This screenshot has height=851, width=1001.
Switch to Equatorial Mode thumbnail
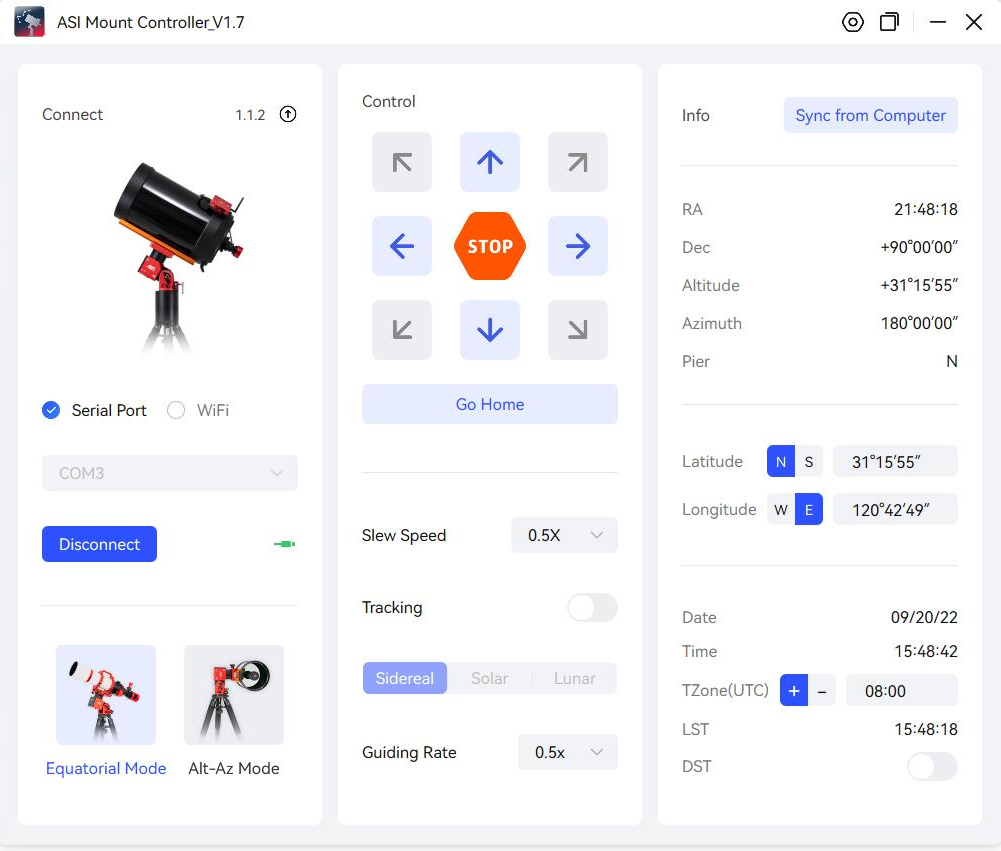106,695
